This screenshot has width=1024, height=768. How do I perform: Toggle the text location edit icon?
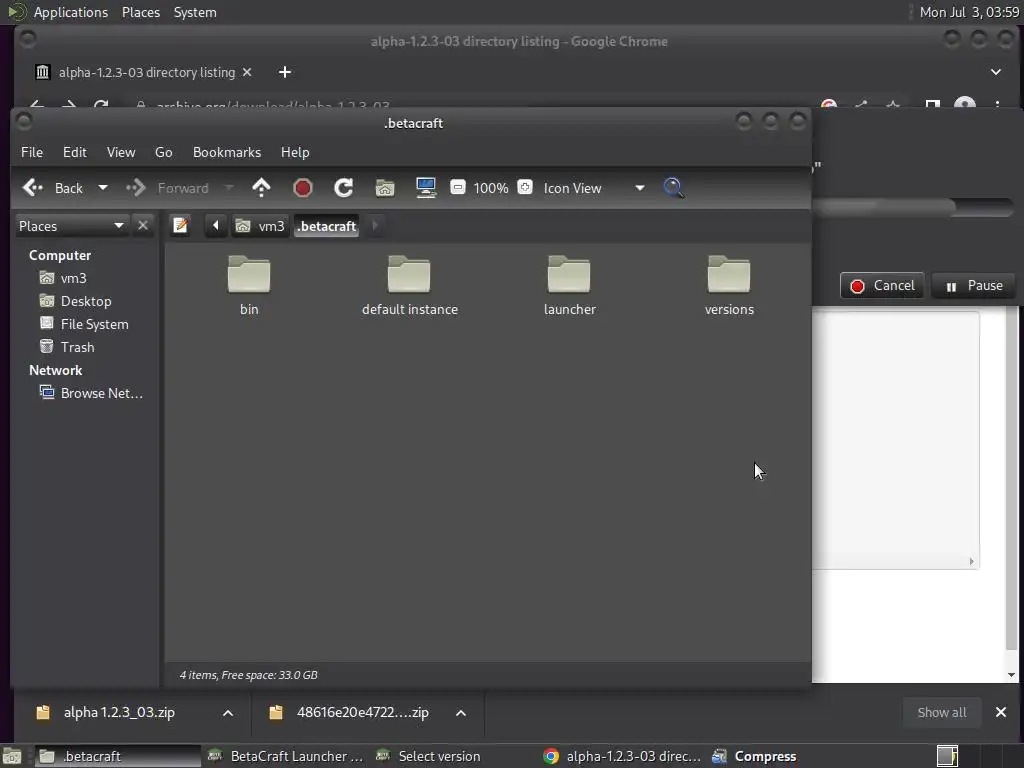pyautogui.click(x=180, y=226)
